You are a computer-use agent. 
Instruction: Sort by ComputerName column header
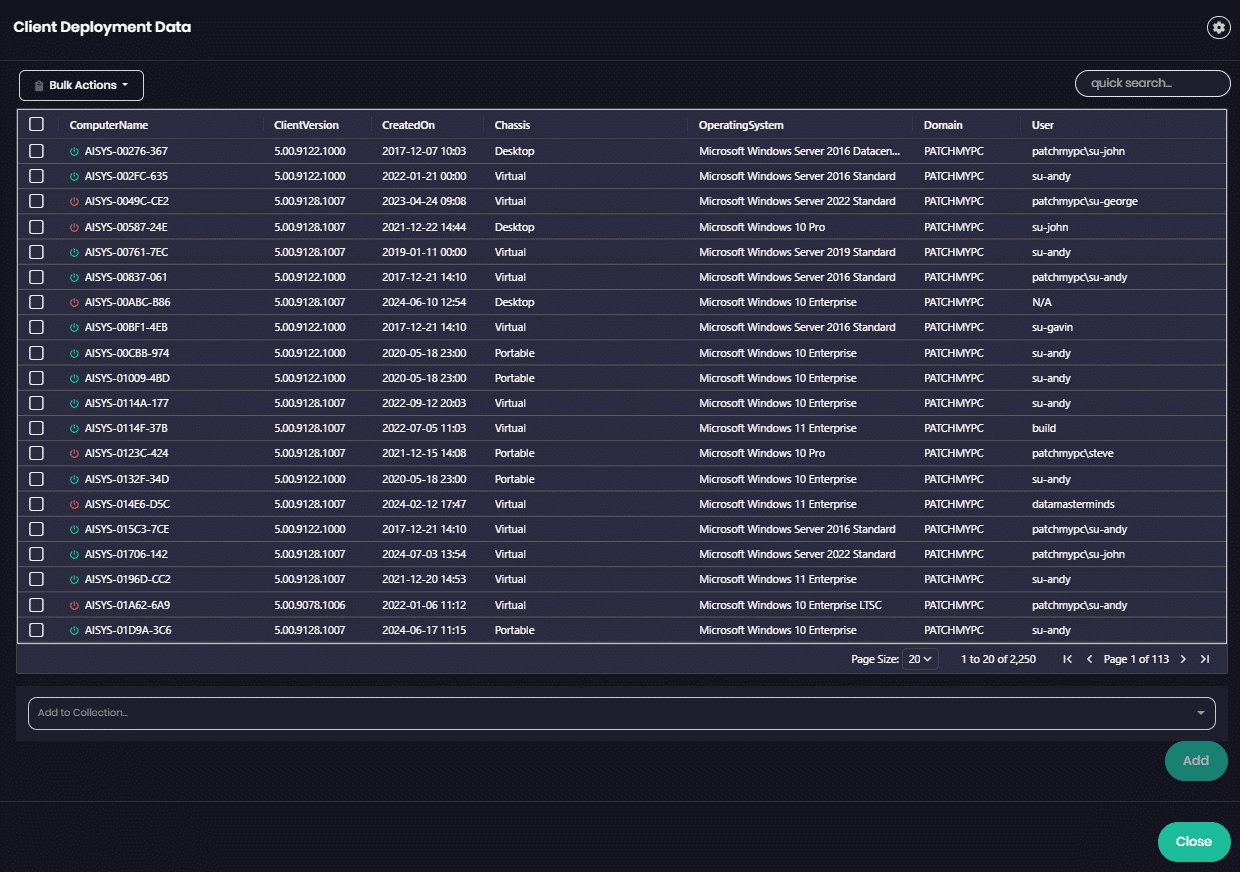click(109, 125)
